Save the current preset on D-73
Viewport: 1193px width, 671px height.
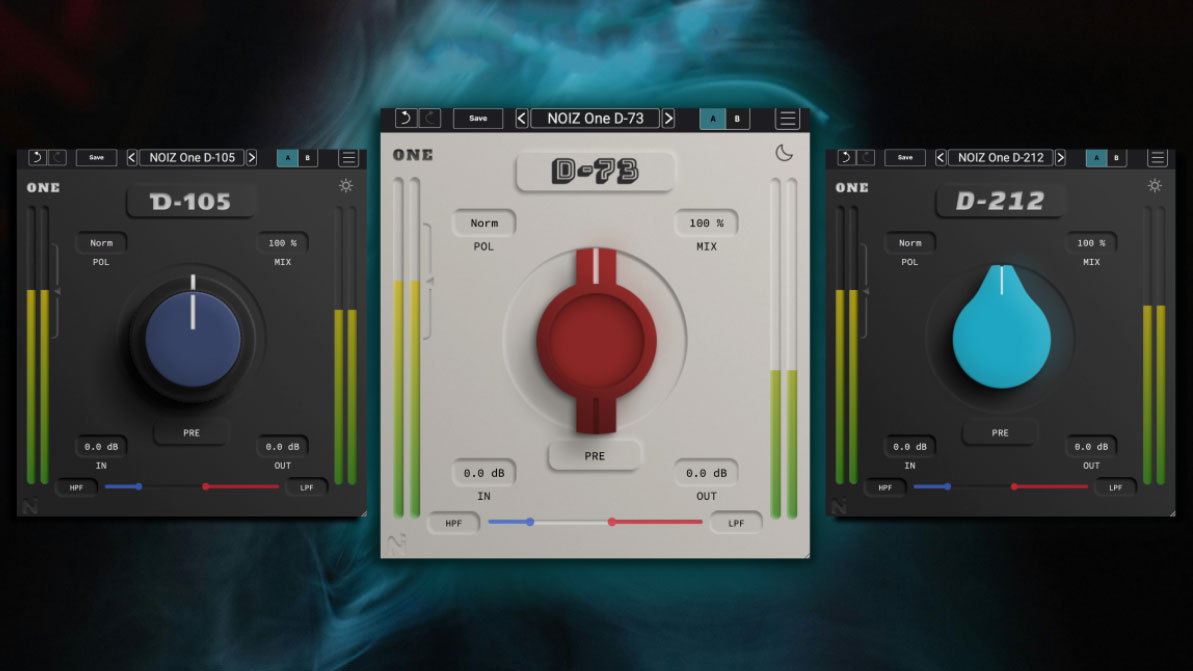(478, 118)
